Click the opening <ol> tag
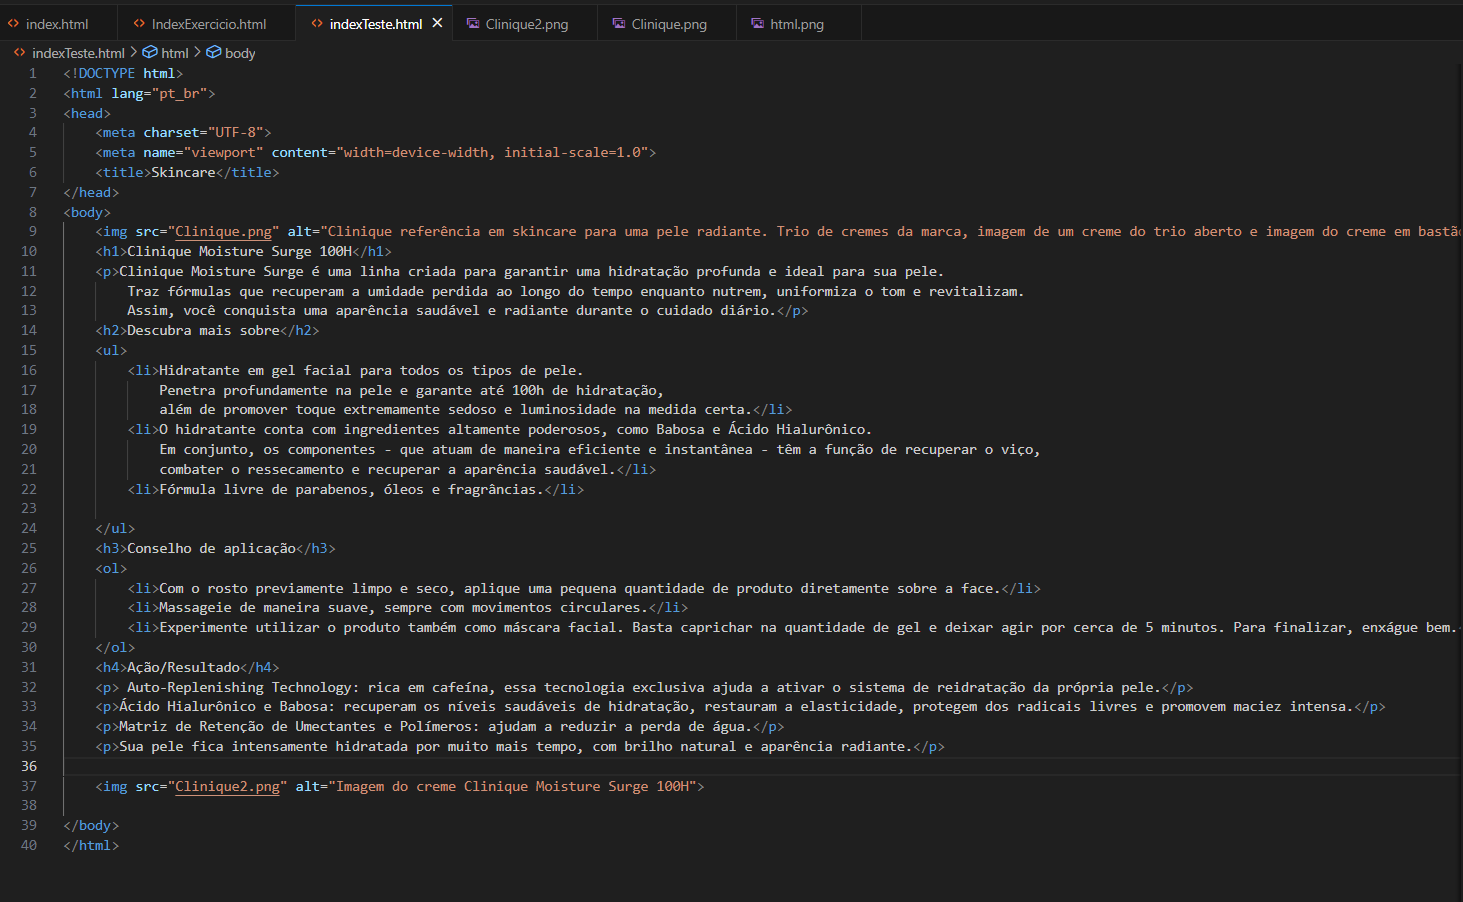The image size is (1463, 902). coord(111,569)
